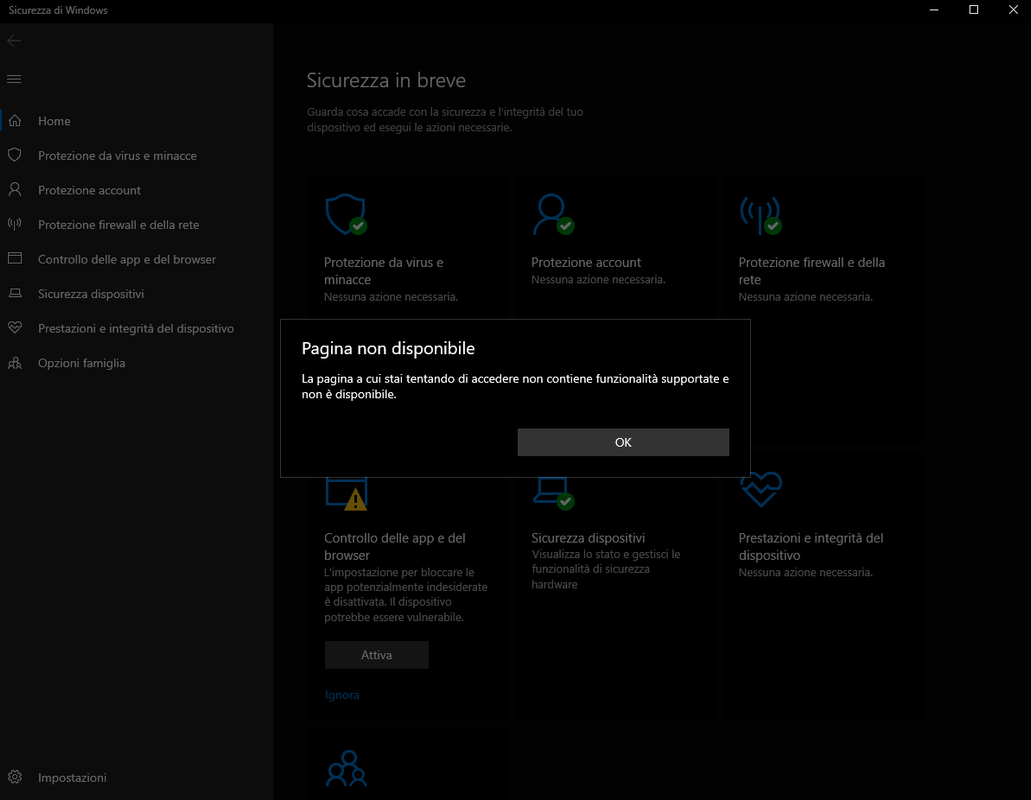Click the browser window icon in sidebar
The height and width of the screenshot is (800, 1031).
click(14, 258)
